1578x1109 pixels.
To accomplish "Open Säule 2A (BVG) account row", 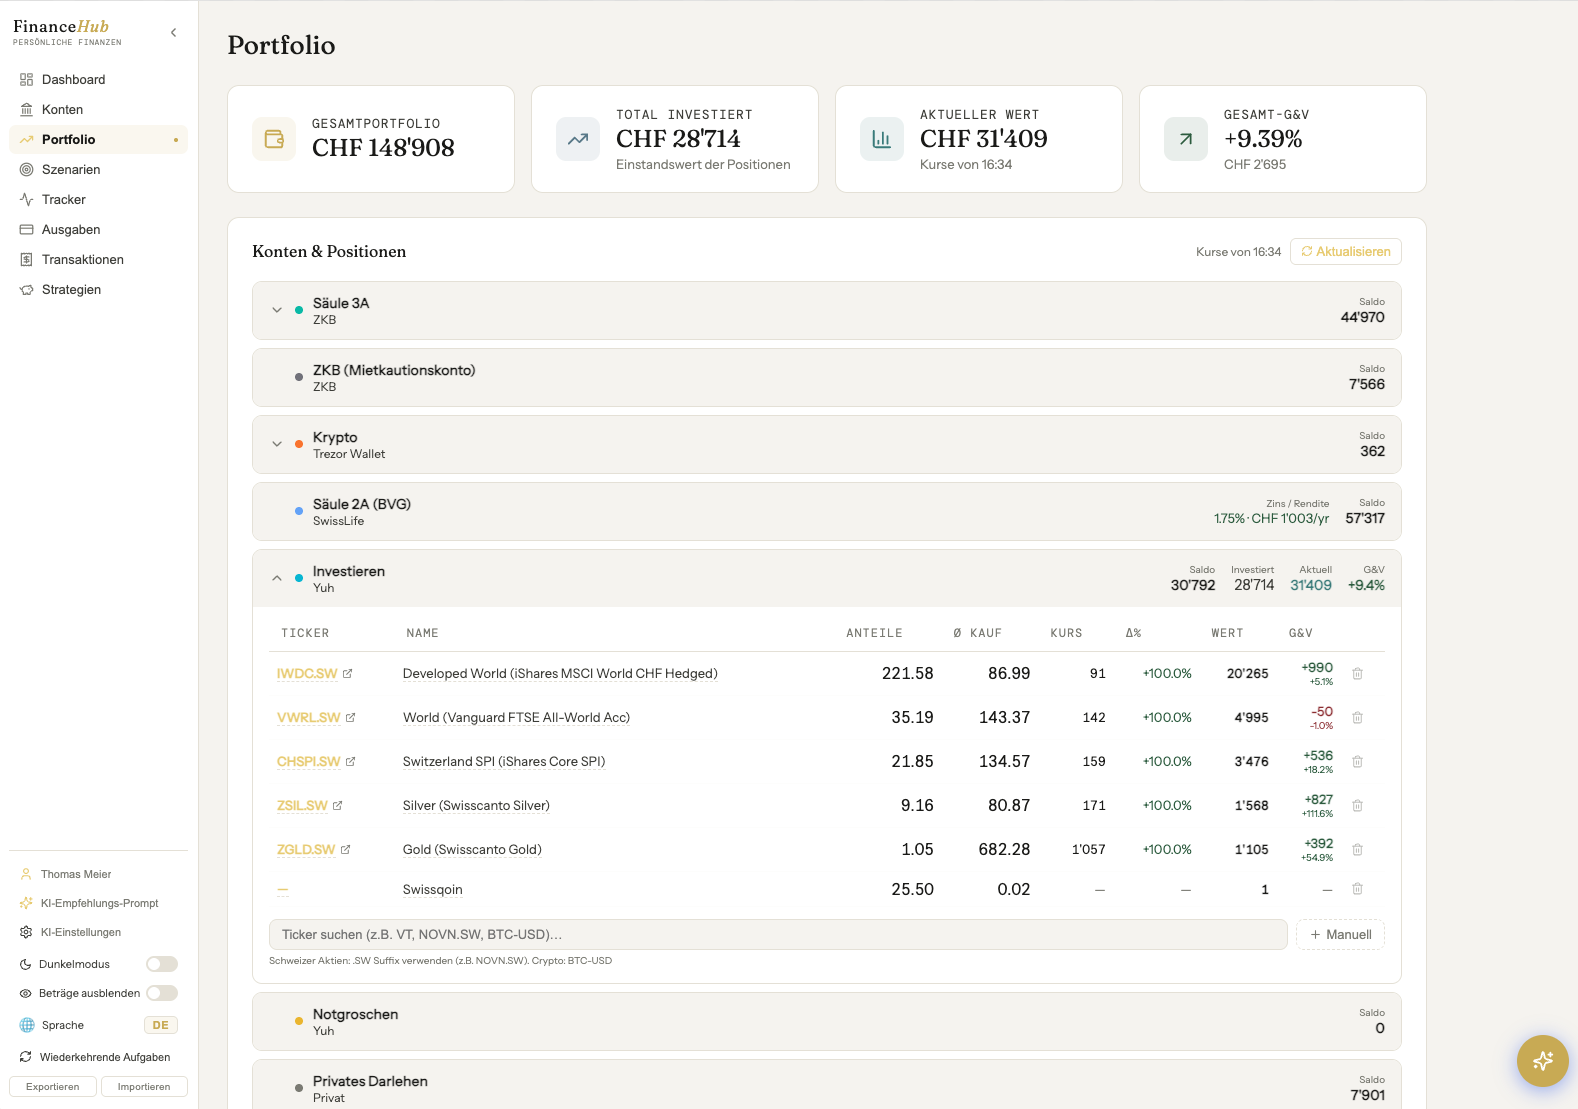I will 827,511.
